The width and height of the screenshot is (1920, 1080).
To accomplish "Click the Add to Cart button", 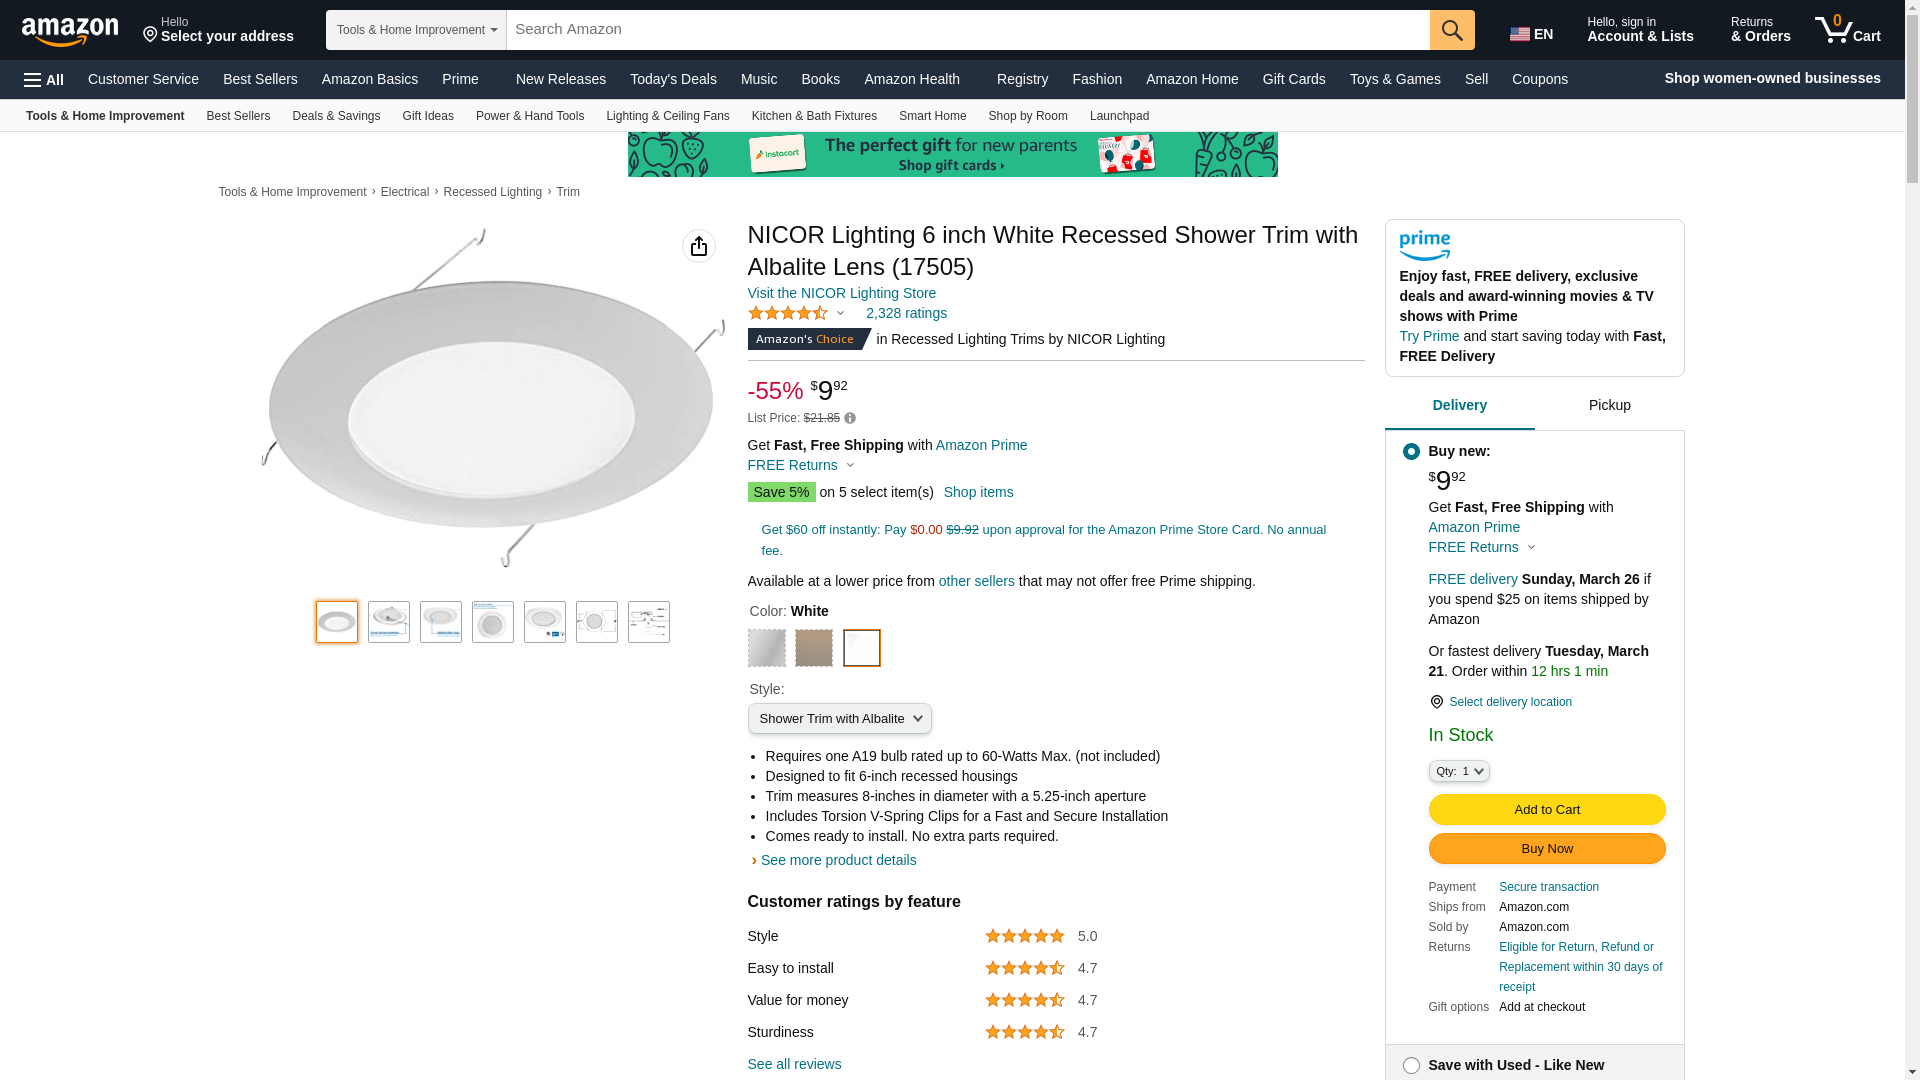I will [1546, 810].
